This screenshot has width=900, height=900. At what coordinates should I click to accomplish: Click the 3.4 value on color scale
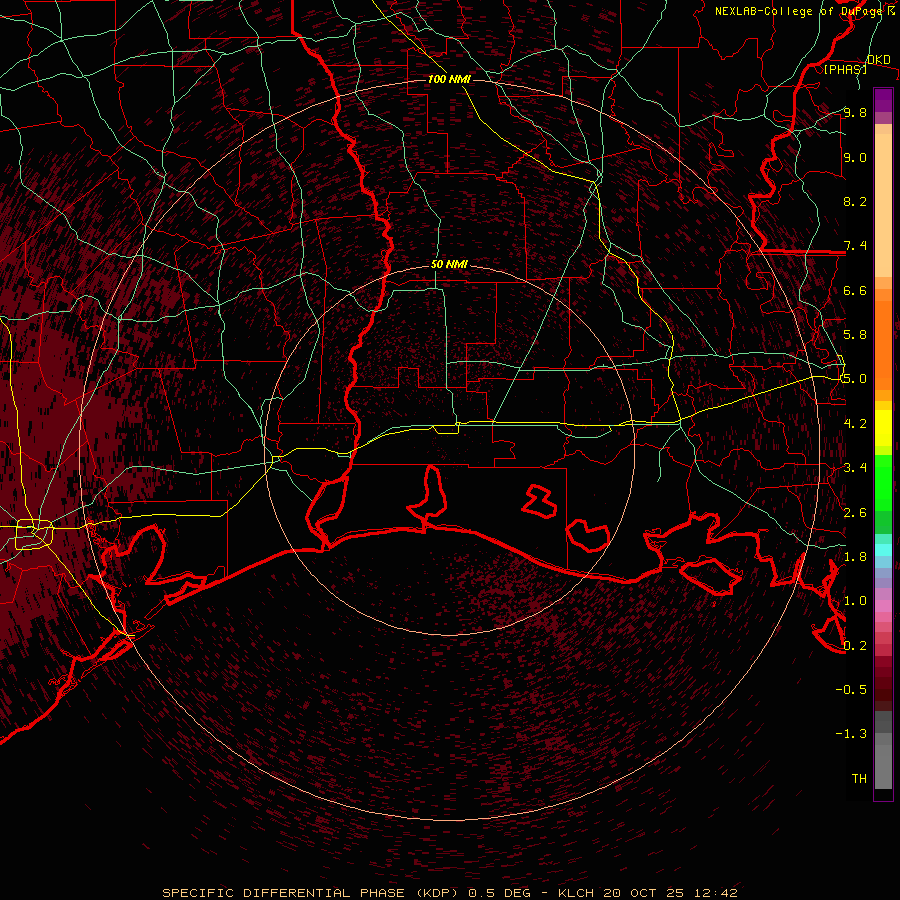coord(855,468)
